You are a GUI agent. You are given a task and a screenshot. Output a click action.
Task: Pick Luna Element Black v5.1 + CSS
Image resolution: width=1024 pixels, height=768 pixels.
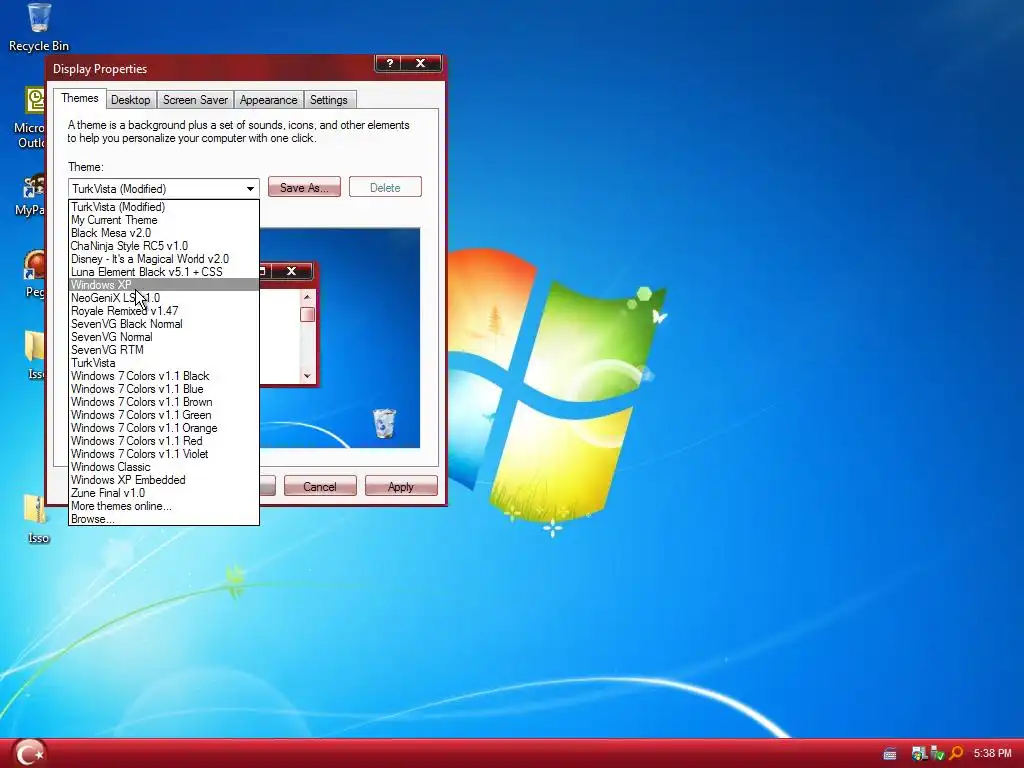point(164,272)
